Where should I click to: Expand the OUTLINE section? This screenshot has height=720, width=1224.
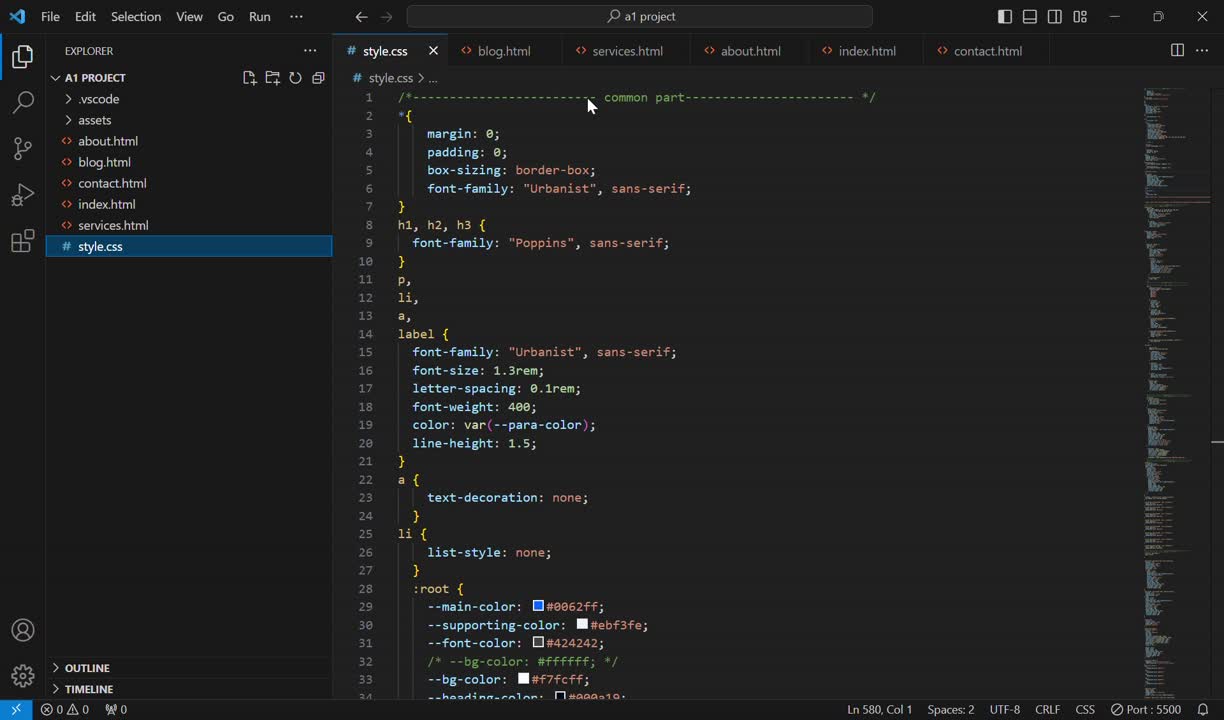click(87, 668)
